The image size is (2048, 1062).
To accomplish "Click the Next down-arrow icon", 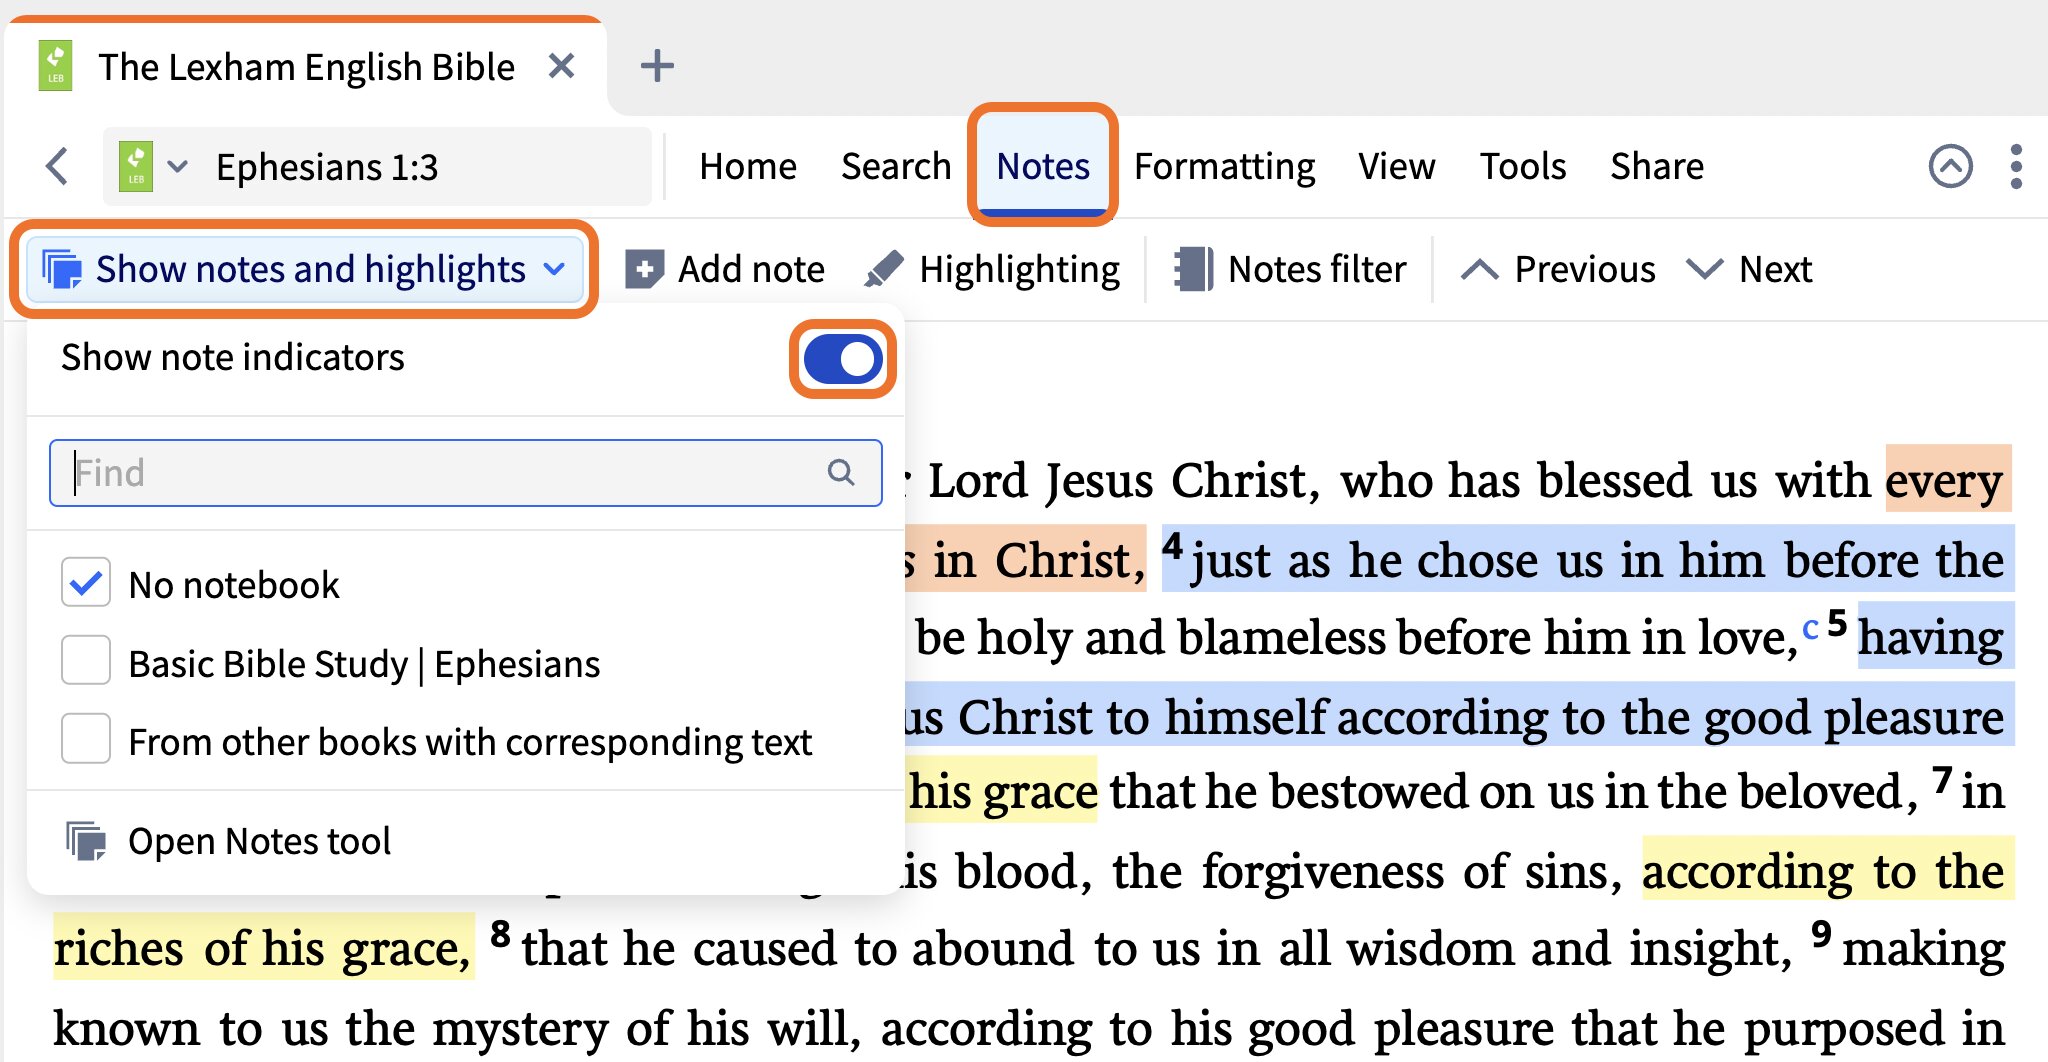I will [x=1705, y=269].
